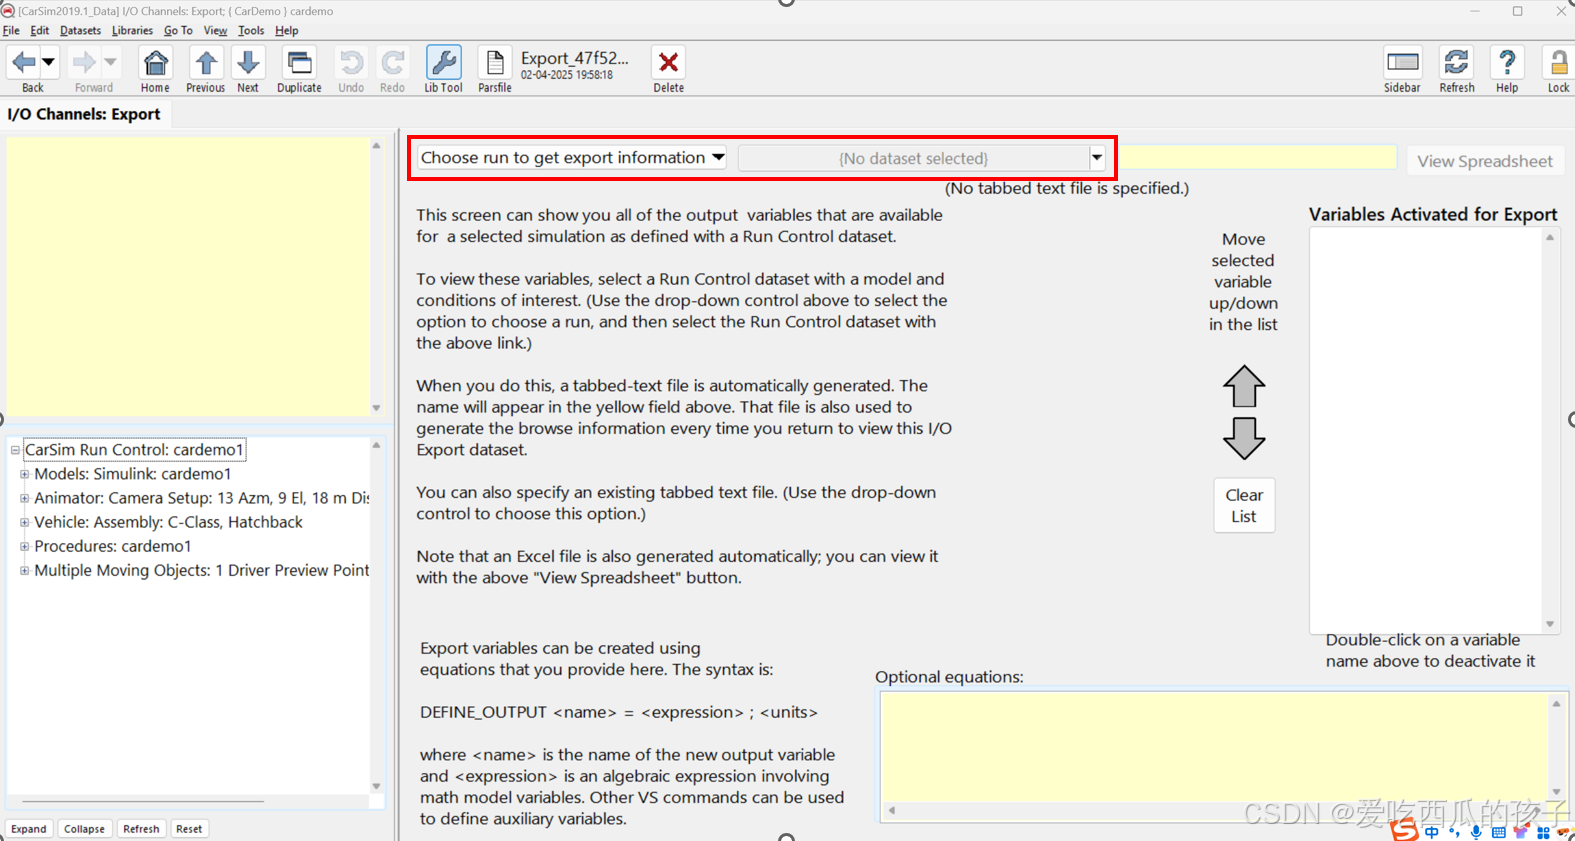Open the File menu
1575x841 pixels.
tap(11, 31)
